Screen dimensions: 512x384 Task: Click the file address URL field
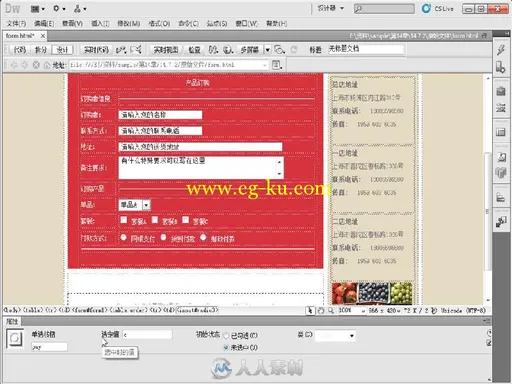pyautogui.click(x=168, y=65)
